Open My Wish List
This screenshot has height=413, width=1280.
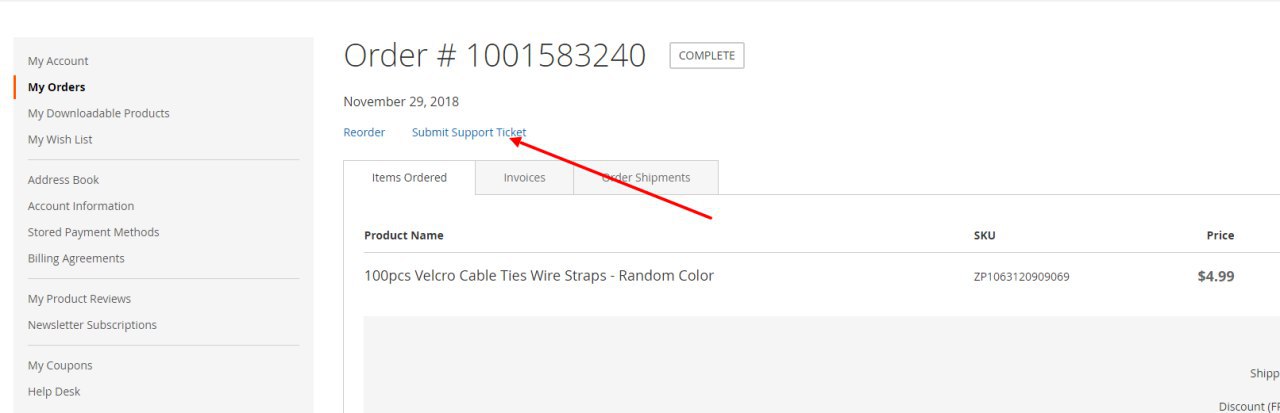[x=60, y=140]
